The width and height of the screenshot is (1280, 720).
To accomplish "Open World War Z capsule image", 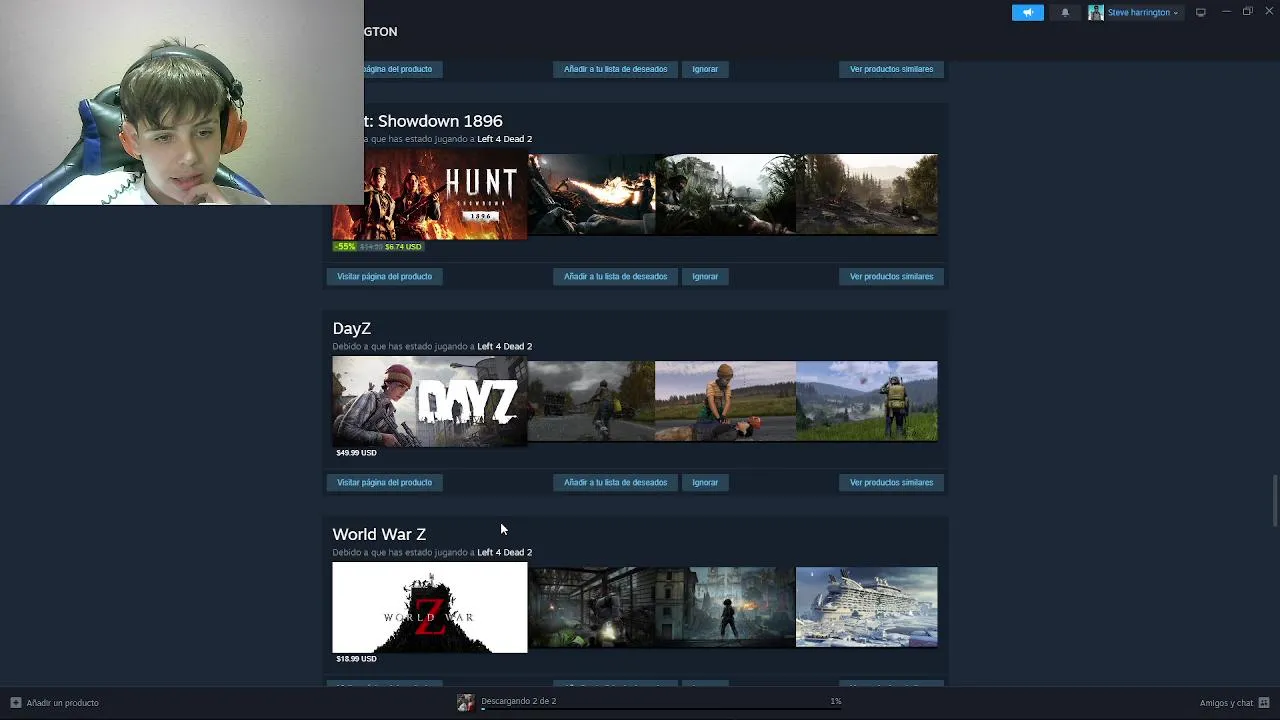I will (430, 607).
